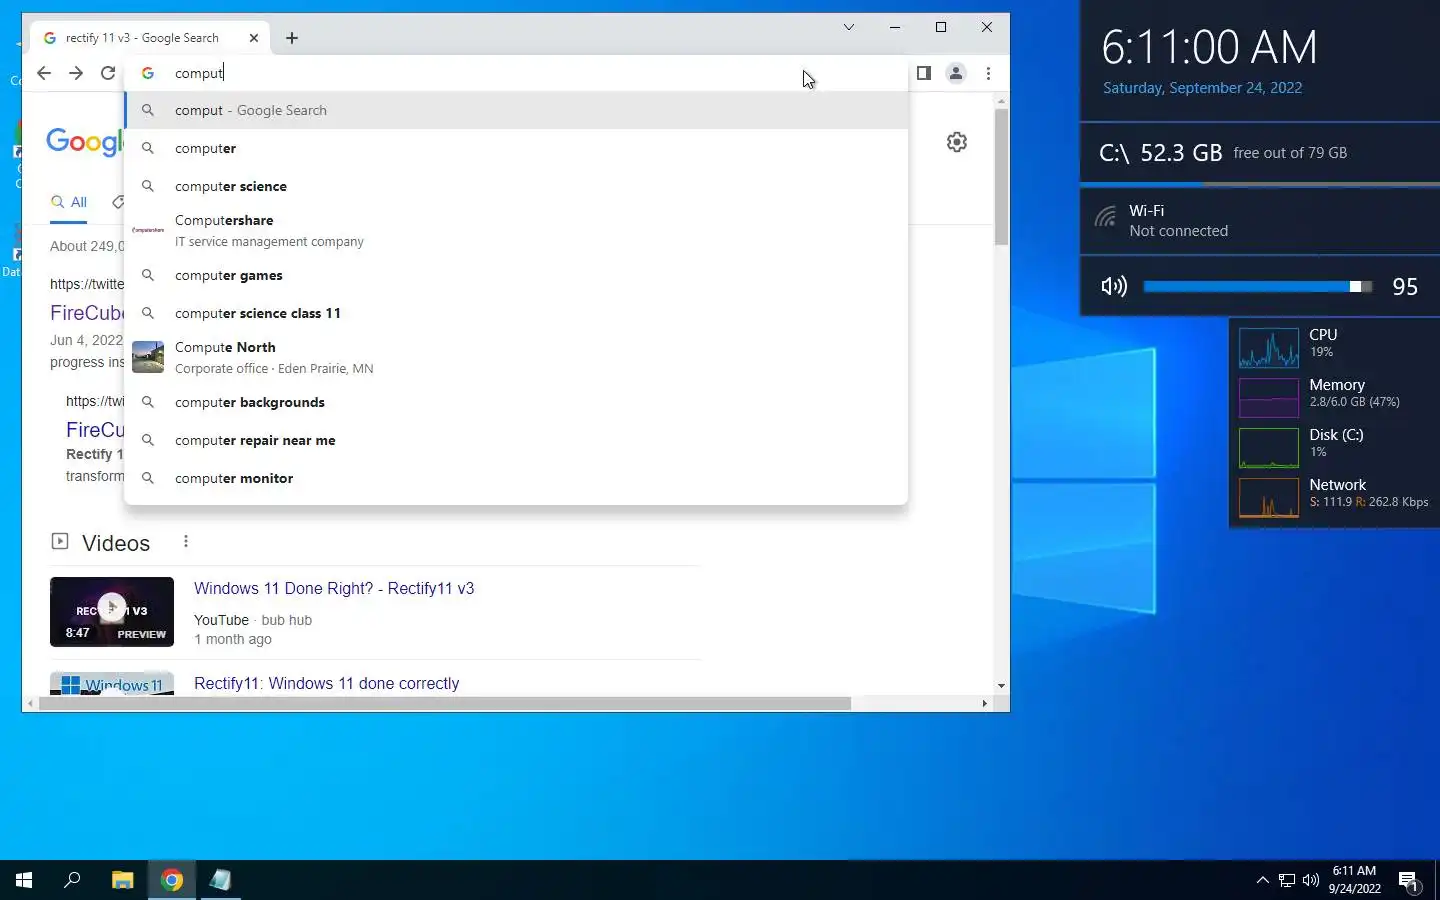Viewport: 1440px width, 900px height.
Task: Choose the 'computer' suggestion
Action: point(516,148)
